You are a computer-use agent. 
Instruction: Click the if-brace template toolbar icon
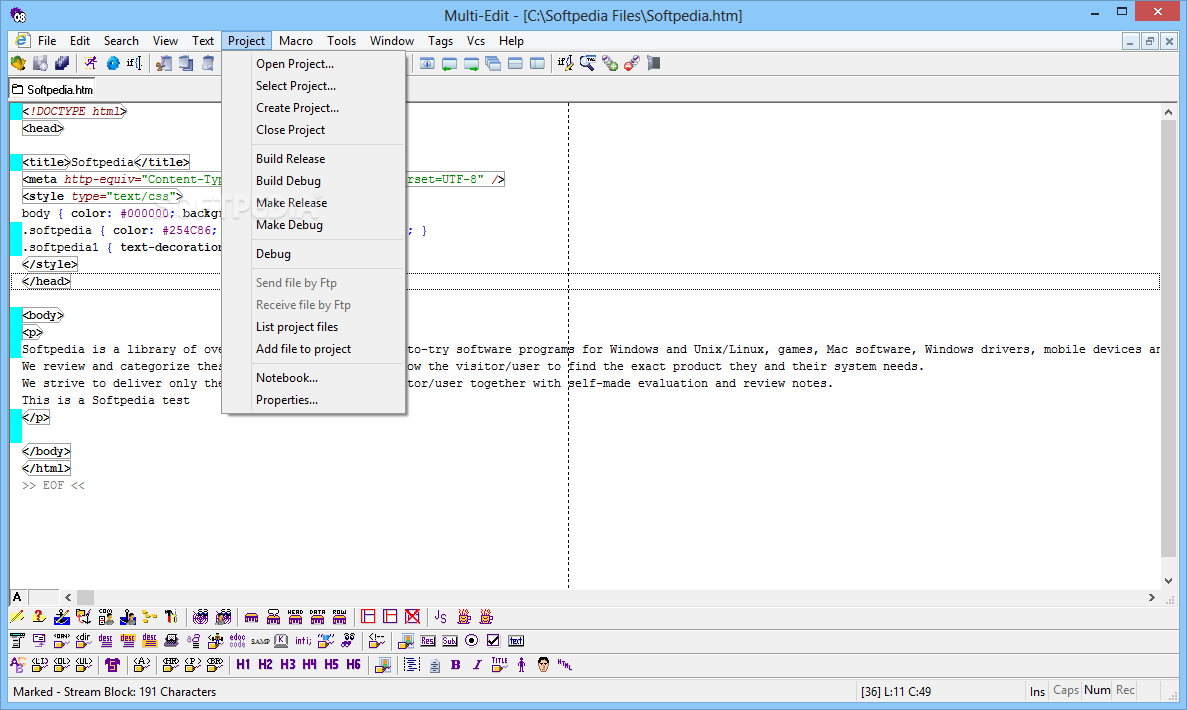coord(134,64)
